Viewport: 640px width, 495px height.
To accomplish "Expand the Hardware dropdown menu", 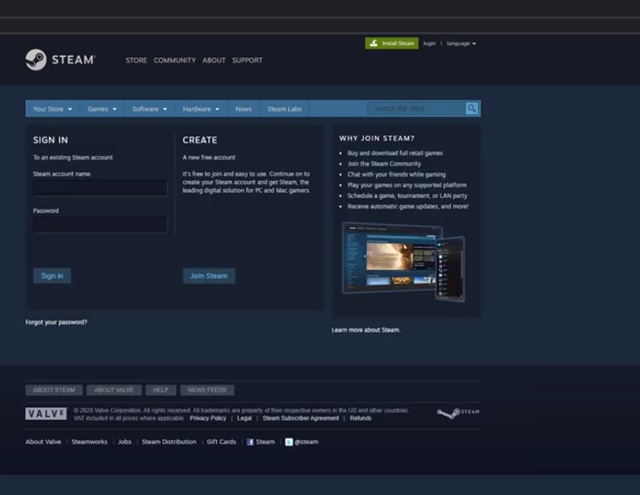I will (x=201, y=109).
